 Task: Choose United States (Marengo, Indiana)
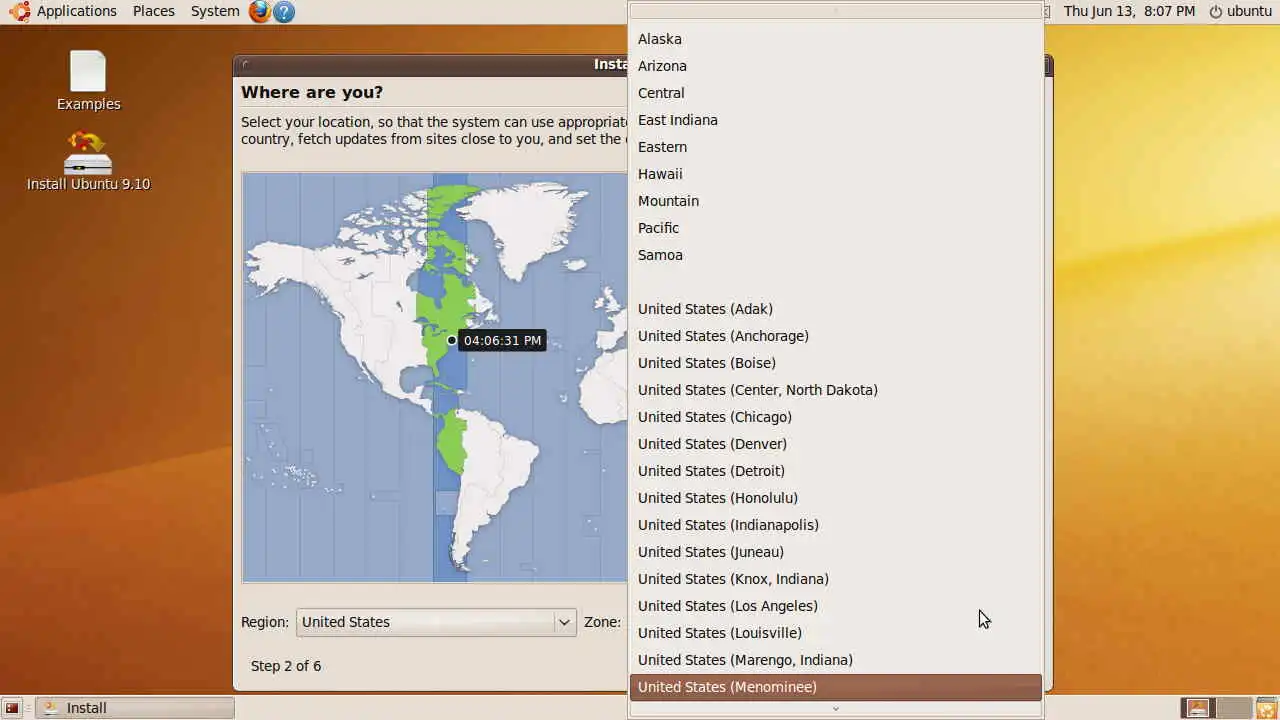[x=835, y=660]
